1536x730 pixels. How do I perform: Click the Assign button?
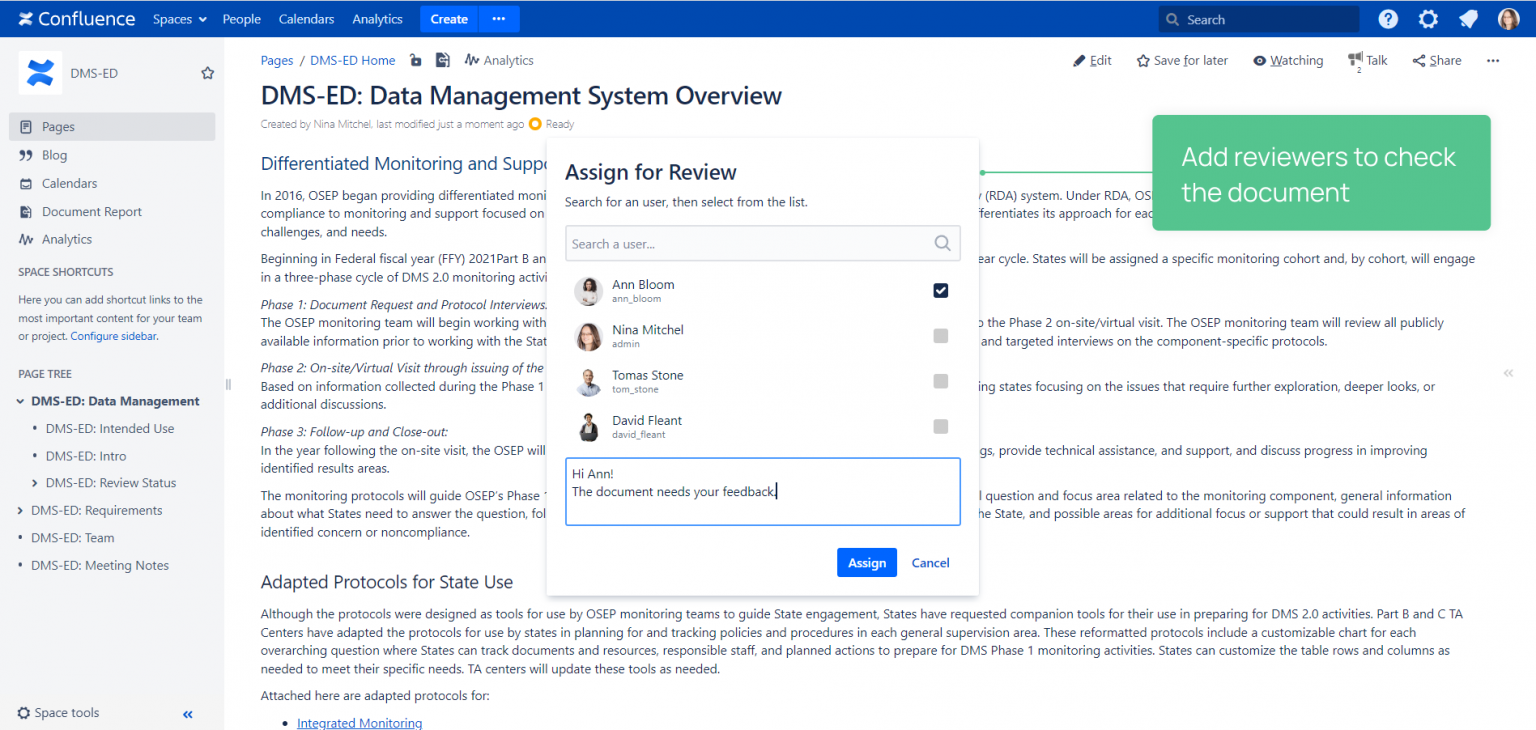866,562
